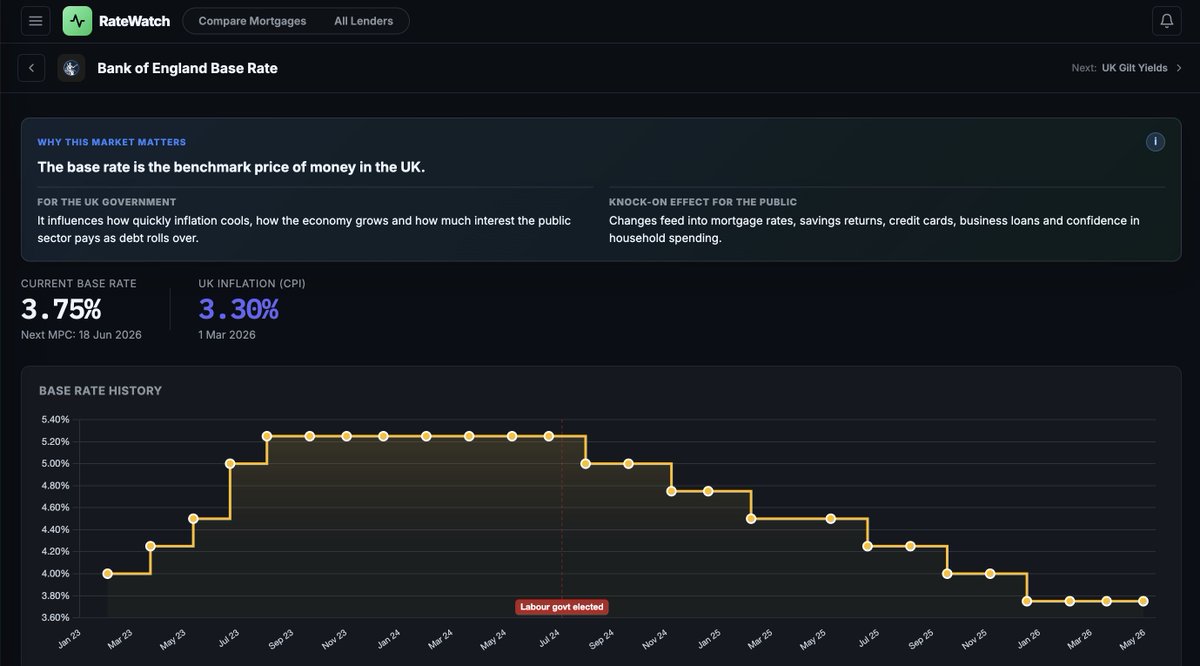Click the Current Base Rate value 3.75%
Viewport: 1200px width, 666px height.
(x=61, y=310)
